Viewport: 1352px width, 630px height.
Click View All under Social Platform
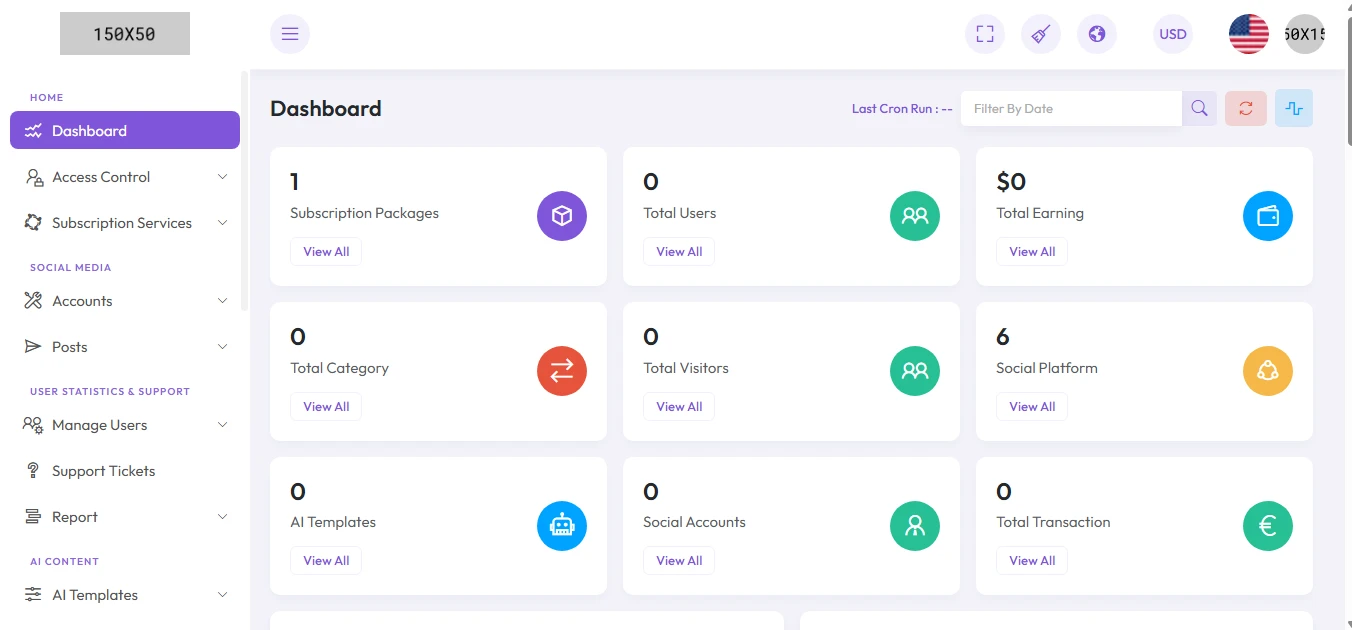(x=1032, y=407)
